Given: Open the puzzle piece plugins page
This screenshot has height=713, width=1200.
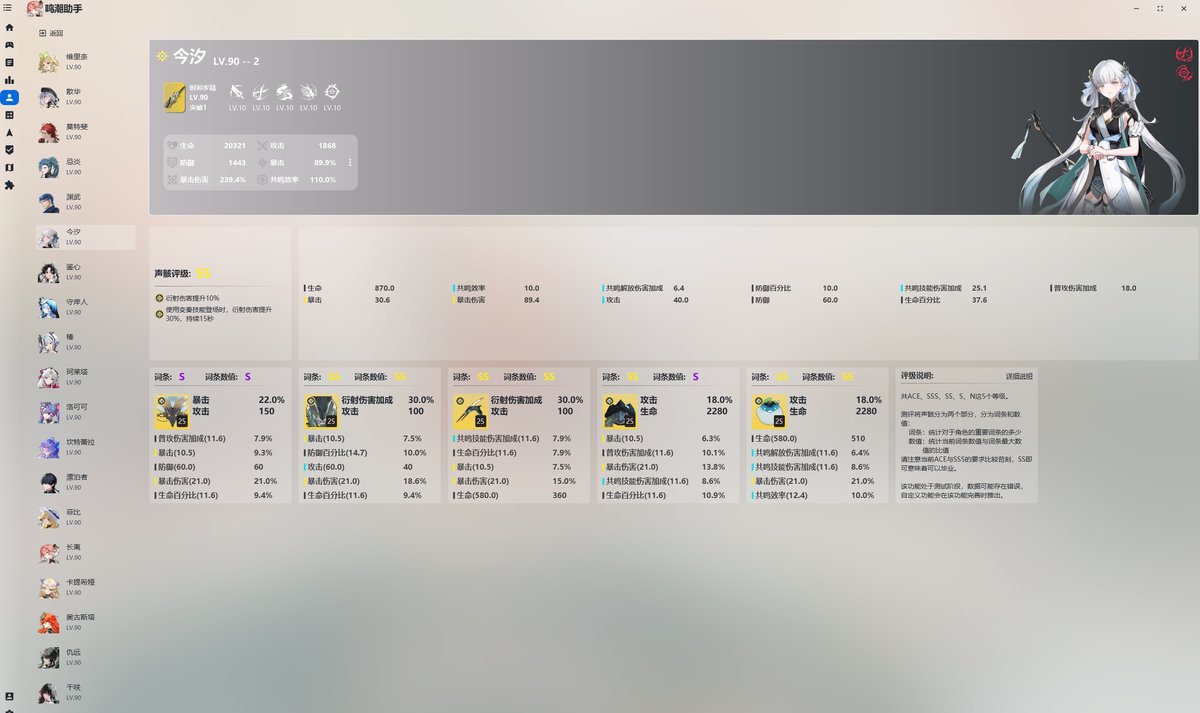Looking at the screenshot, I should click(9, 185).
